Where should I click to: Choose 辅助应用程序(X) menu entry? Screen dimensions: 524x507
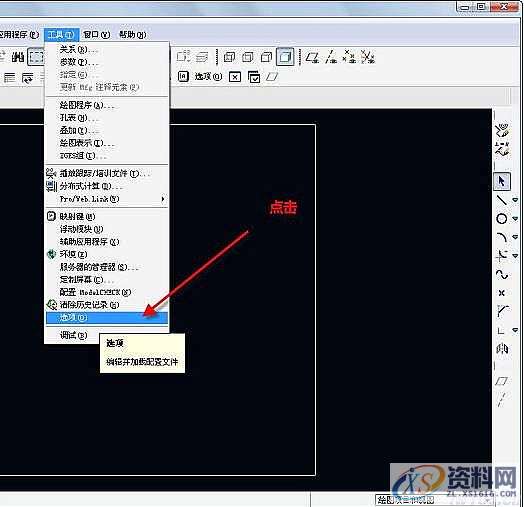point(107,242)
